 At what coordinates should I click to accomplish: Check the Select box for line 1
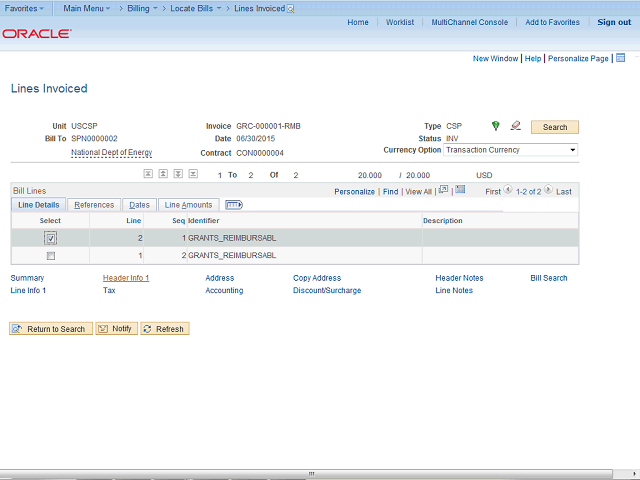click(x=51, y=256)
